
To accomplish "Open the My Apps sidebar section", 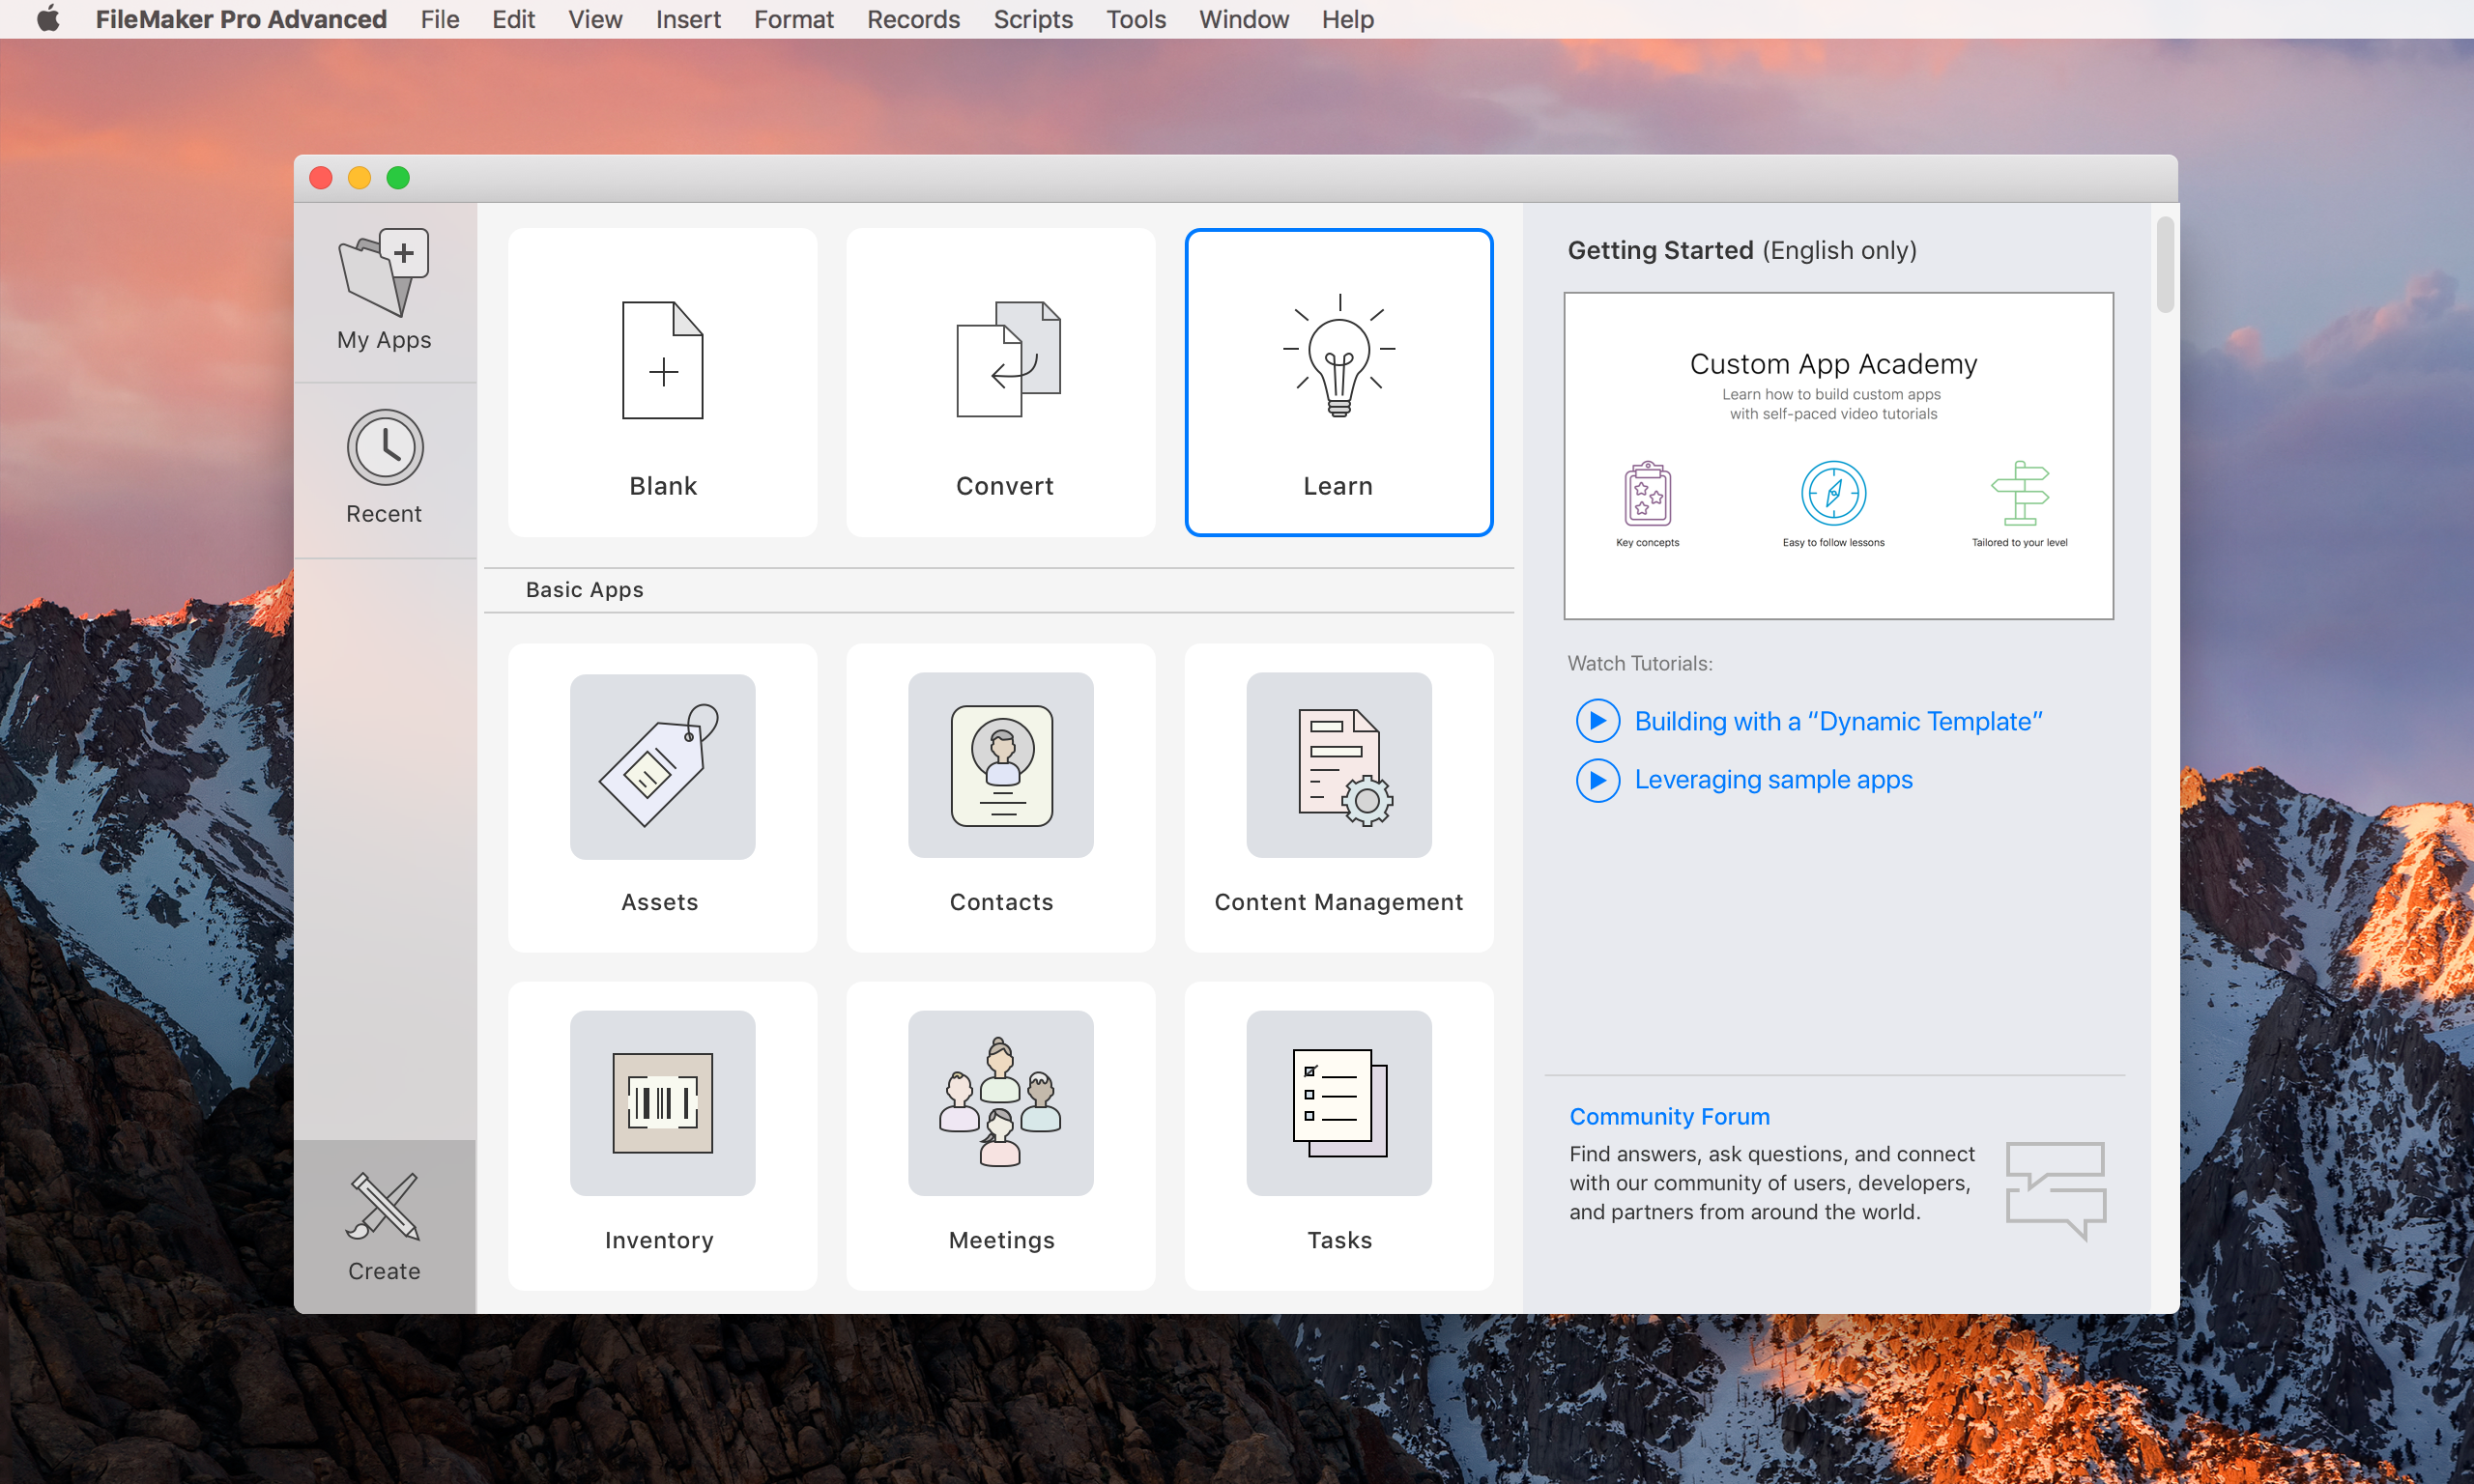I will click(x=384, y=291).
